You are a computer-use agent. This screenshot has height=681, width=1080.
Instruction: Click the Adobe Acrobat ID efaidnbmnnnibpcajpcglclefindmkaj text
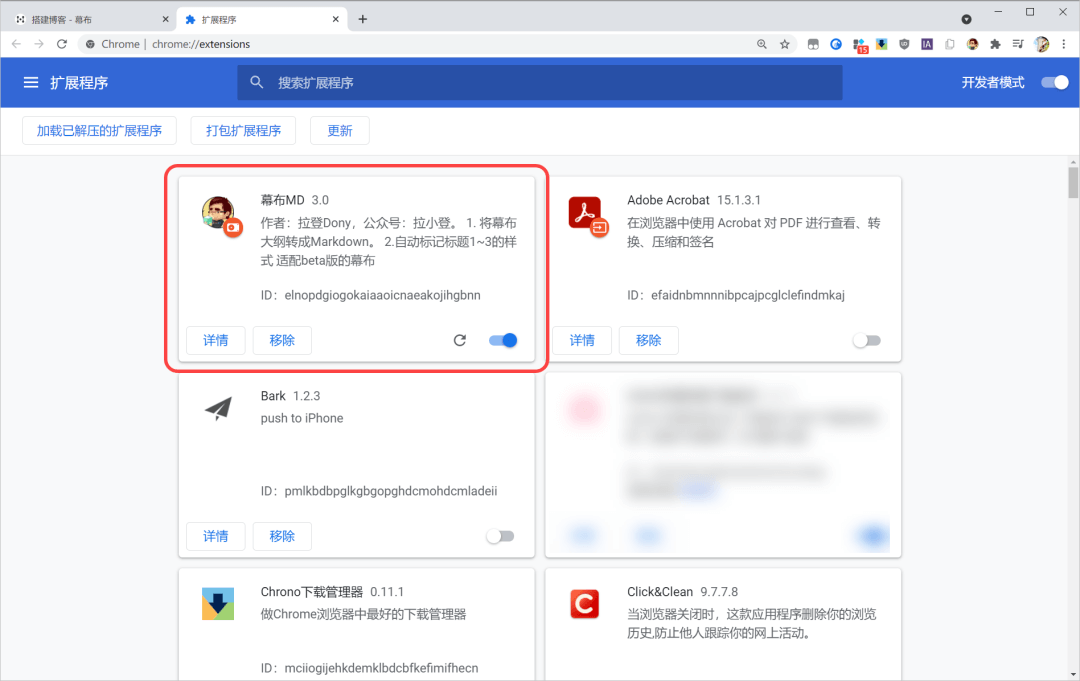coord(747,295)
